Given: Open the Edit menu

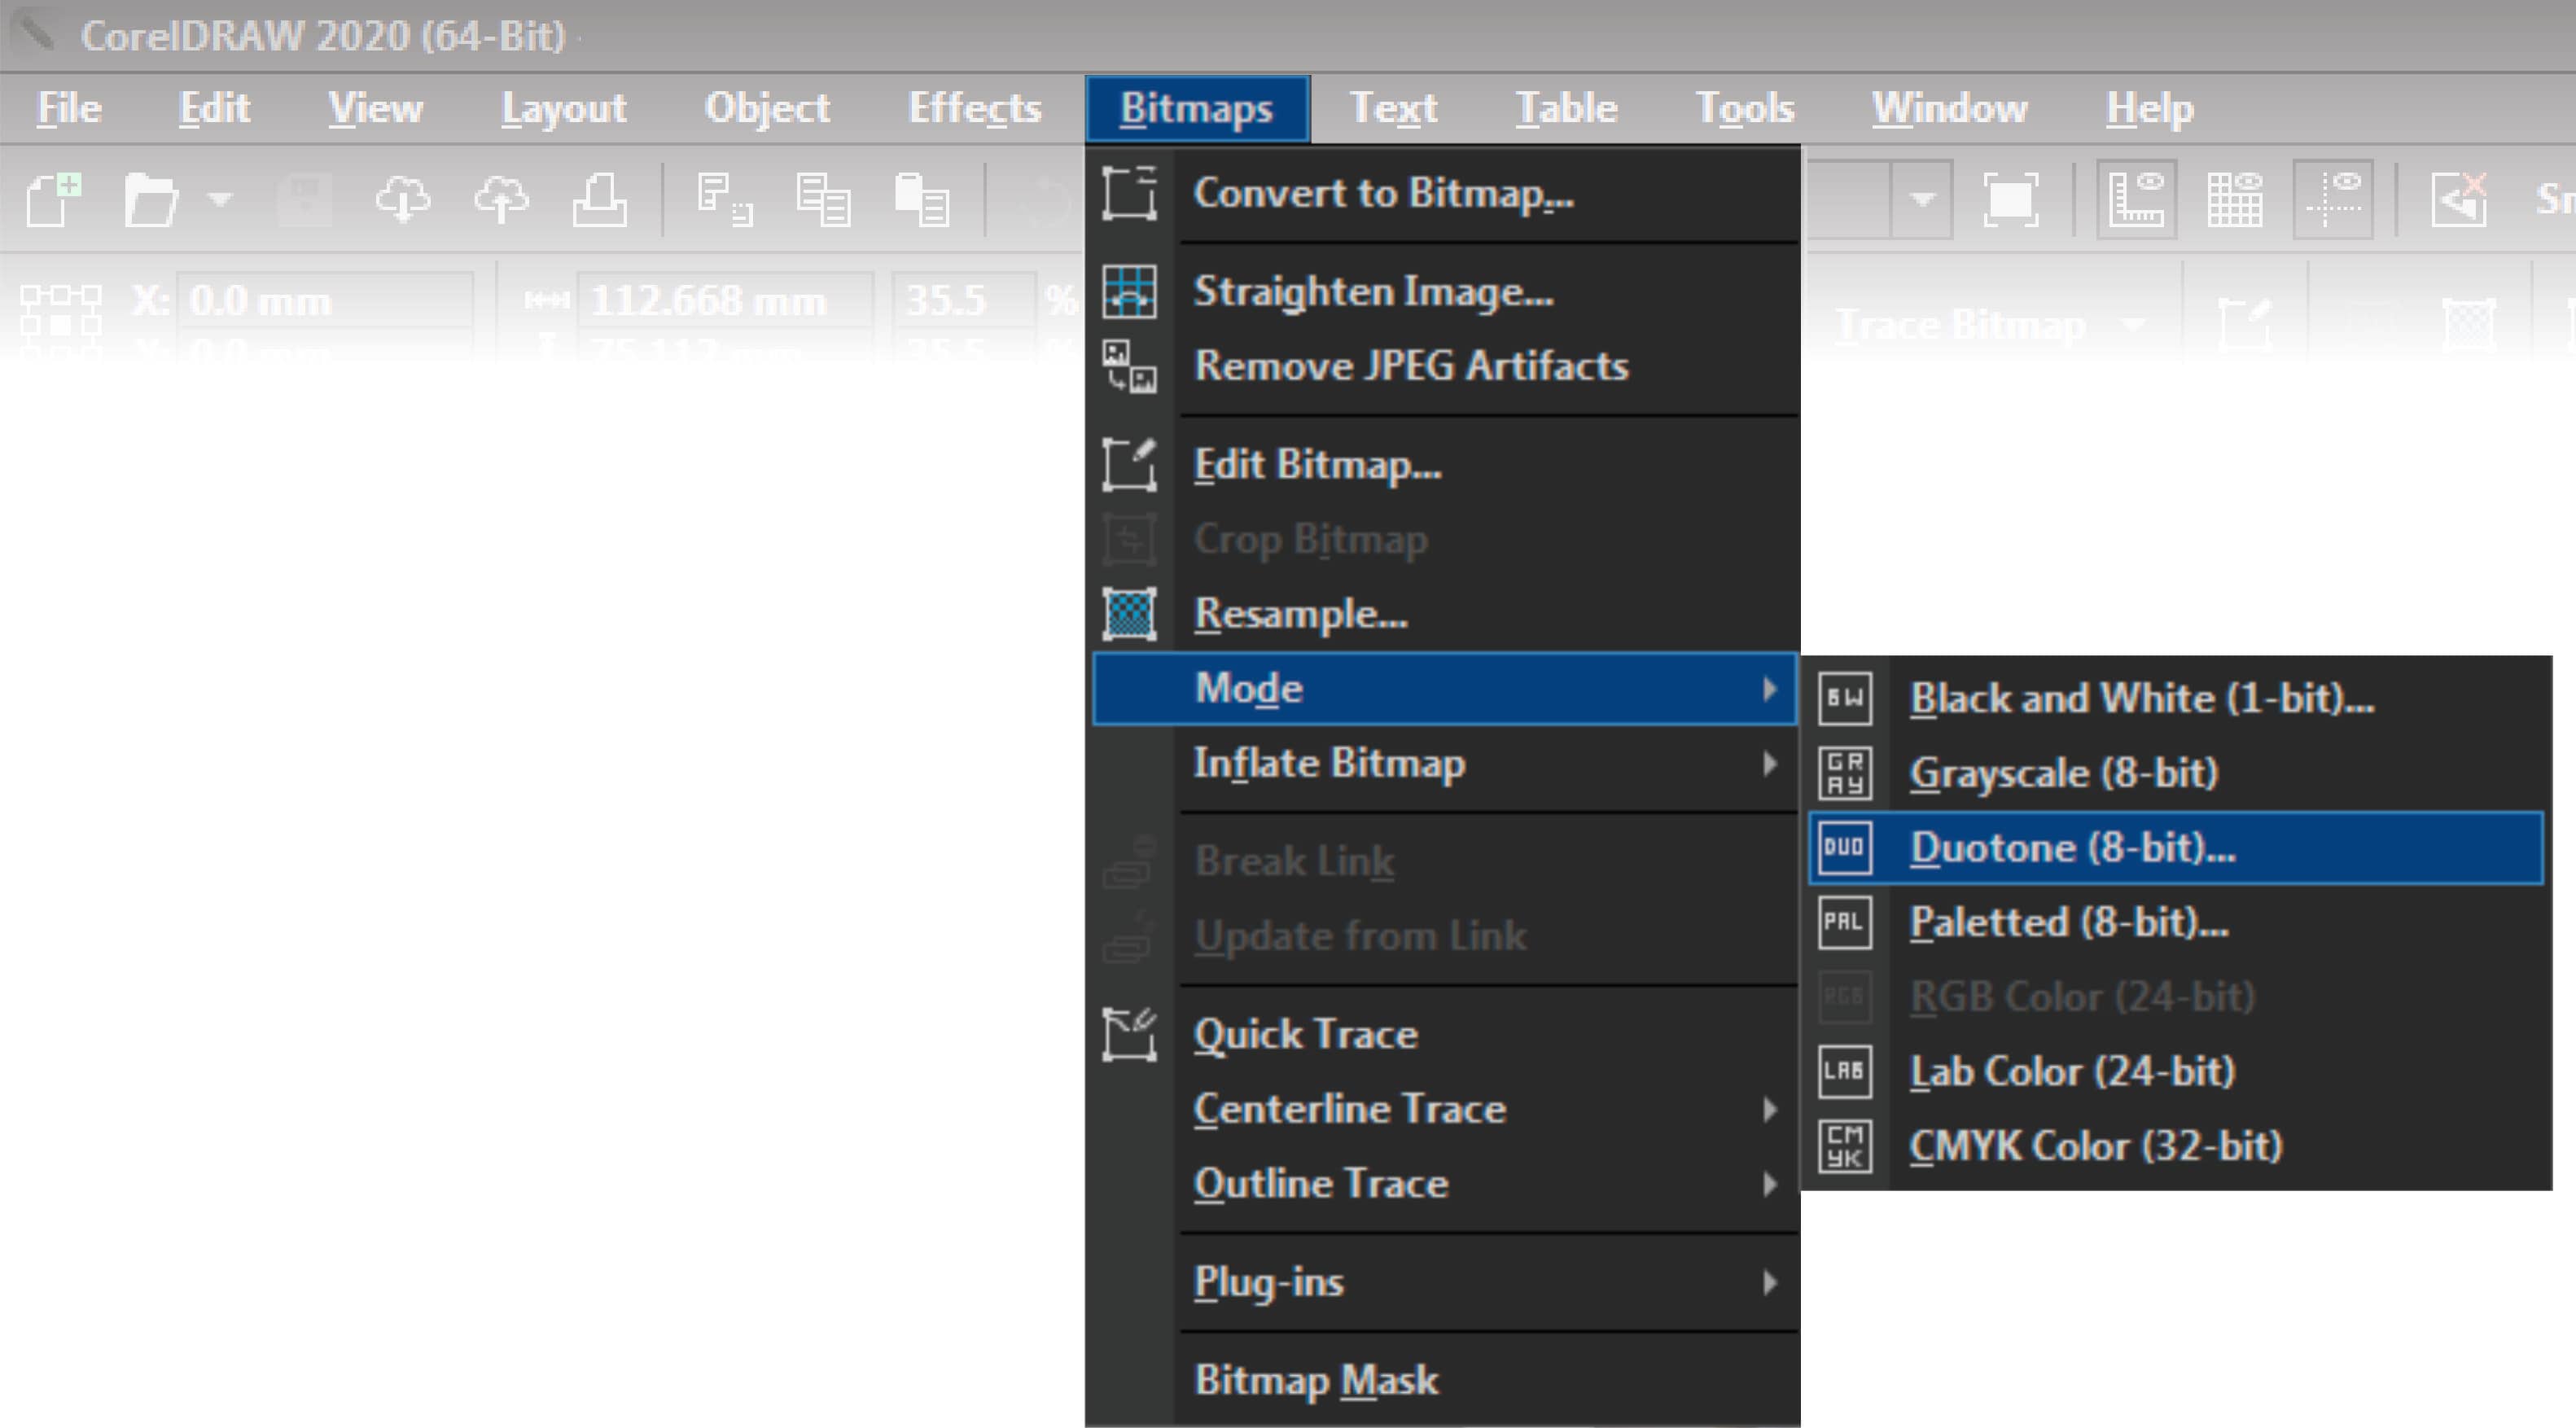Looking at the screenshot, I should (214, 108).
